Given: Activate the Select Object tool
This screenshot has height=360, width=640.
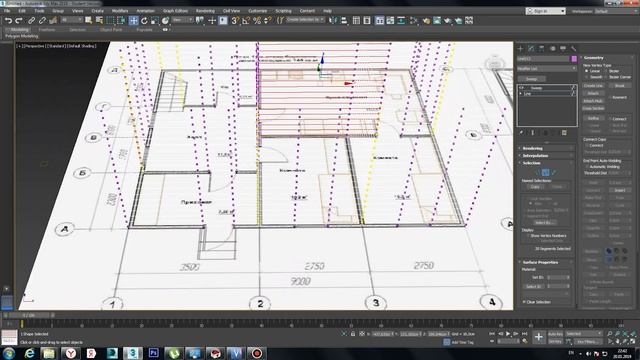Looking at the screenshot, I should [x=89, y=20].
